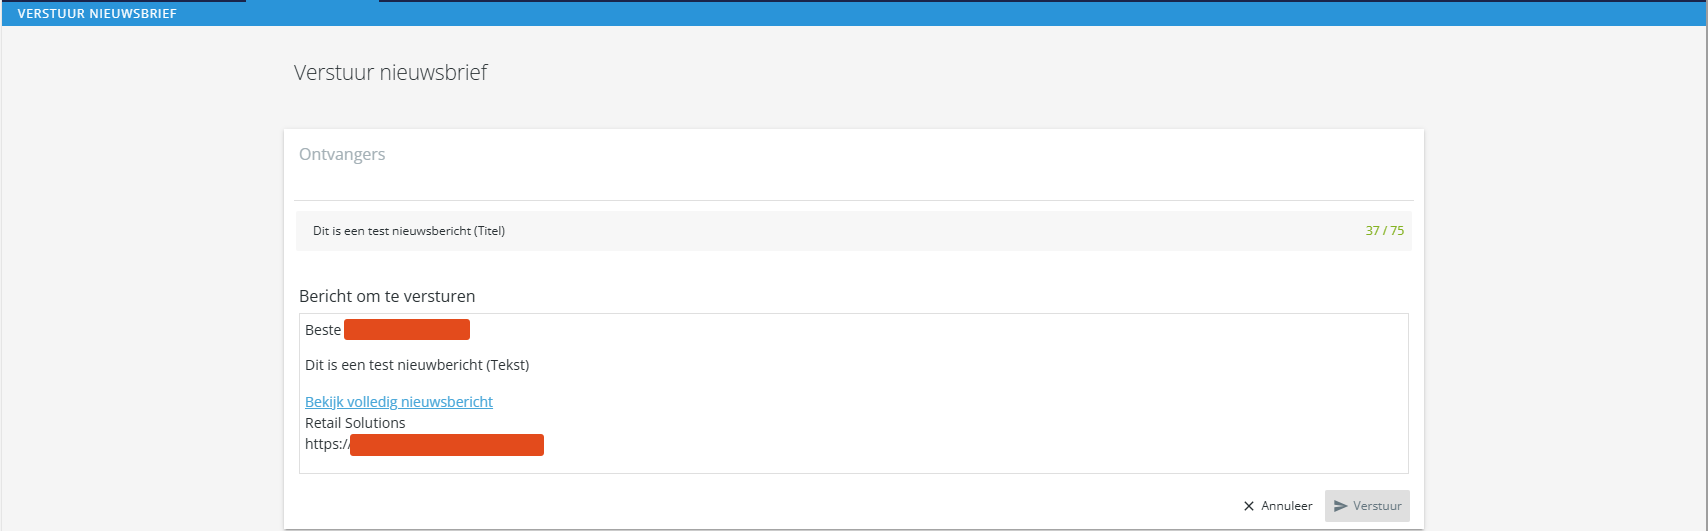Send the newsletter with the Verstuur button
Screen dimensions: 1708x531
[1367, 506]
